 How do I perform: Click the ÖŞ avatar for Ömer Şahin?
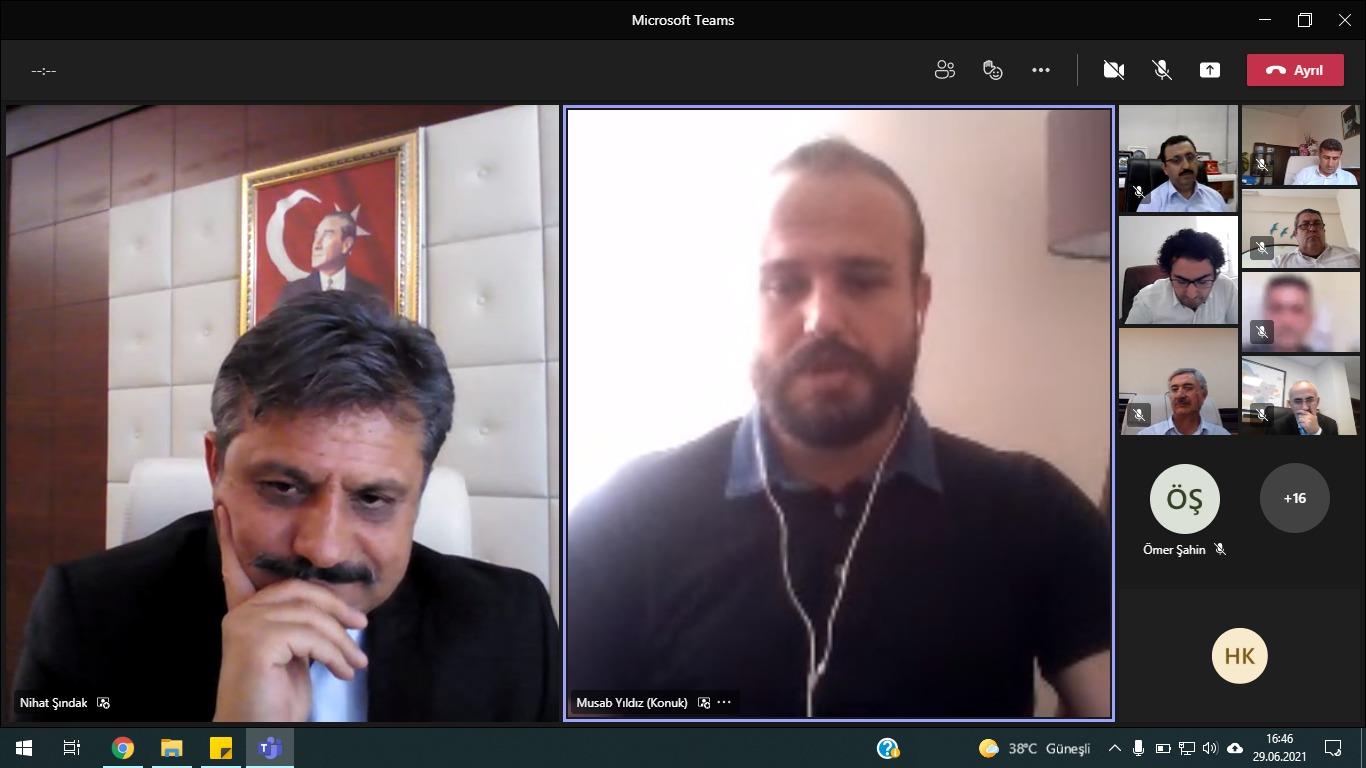pos(1185,498)
